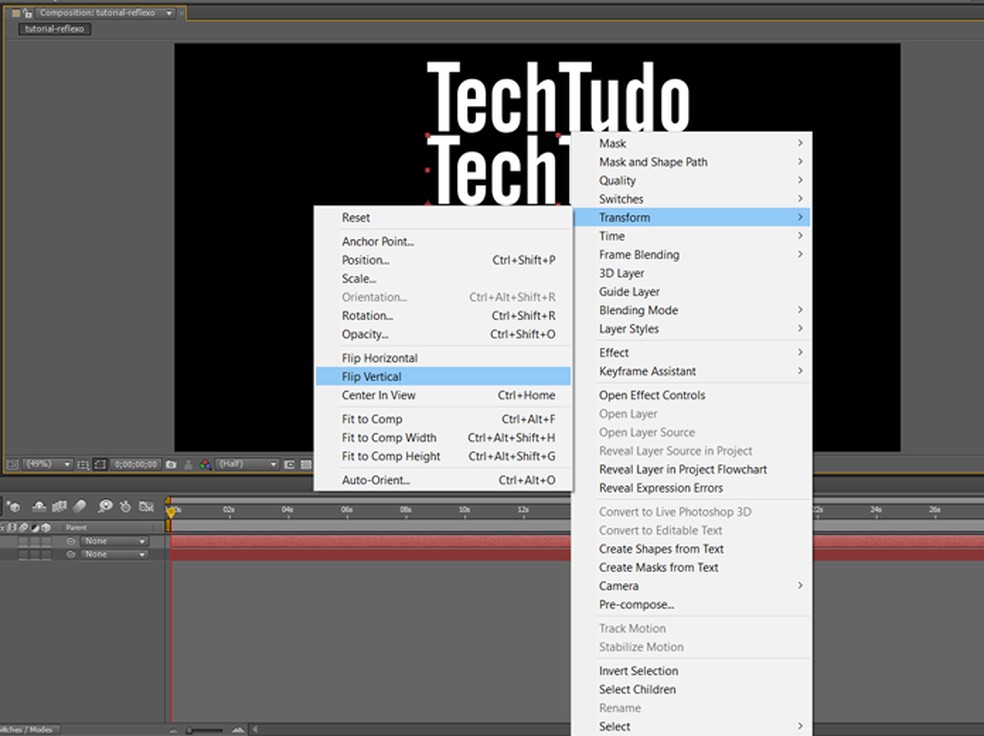Click the pick whip of the first layer
The width and height of the screenshot is (984, 736).
pos(71,541)
